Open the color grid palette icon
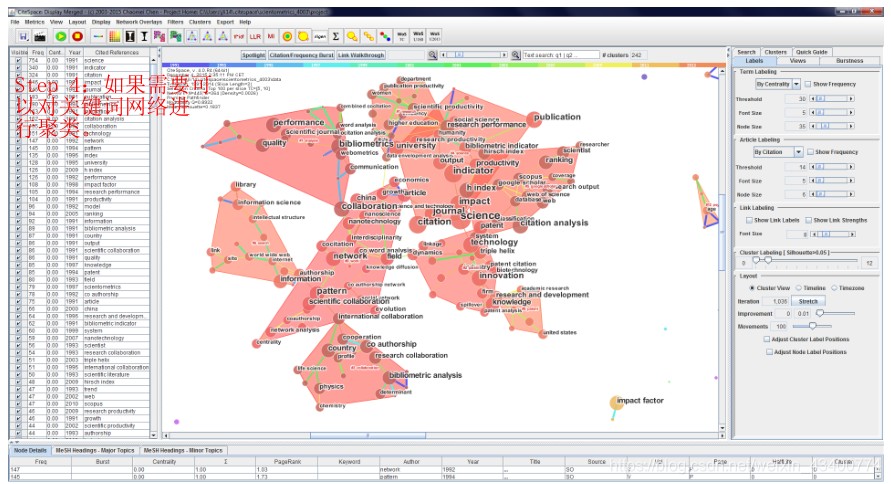This screenshot has width=891, height=484. 114,36
